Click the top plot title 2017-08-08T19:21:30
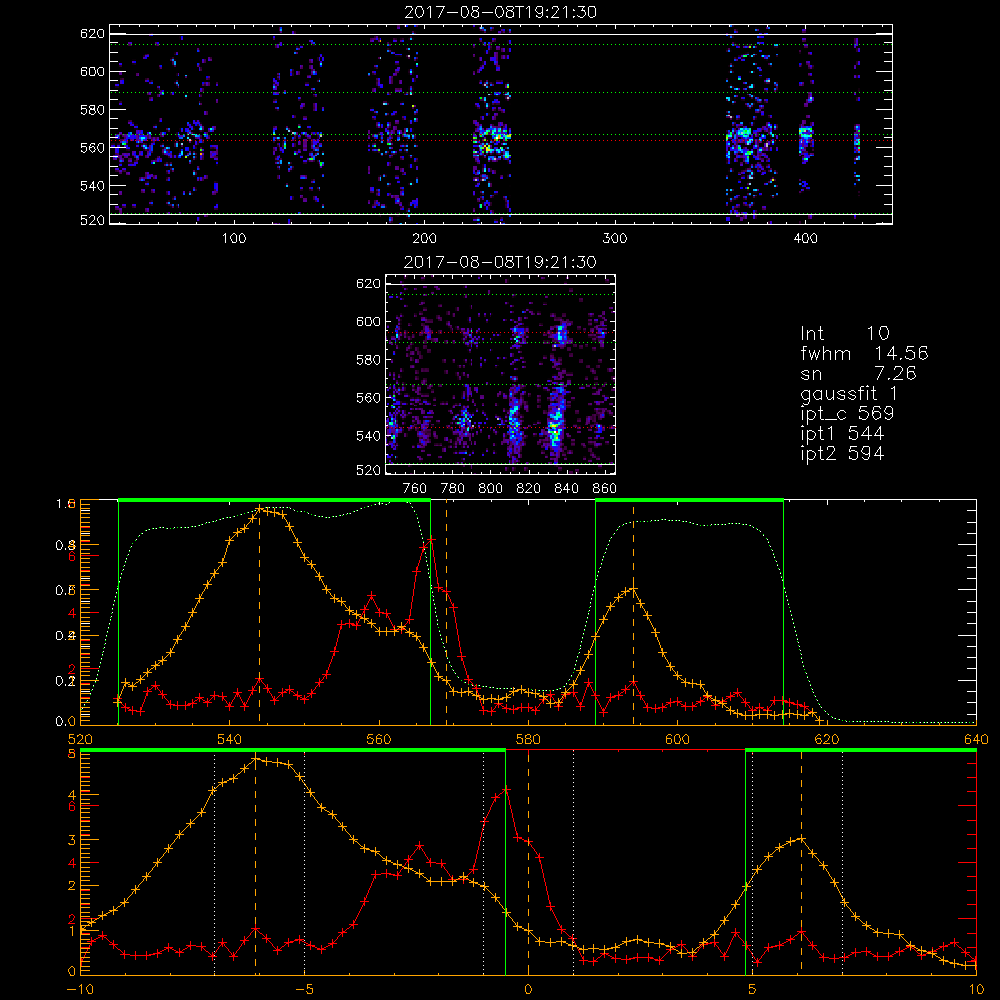The height and width of the screenshot is (1000, 1000). click(x=500, y=12)
